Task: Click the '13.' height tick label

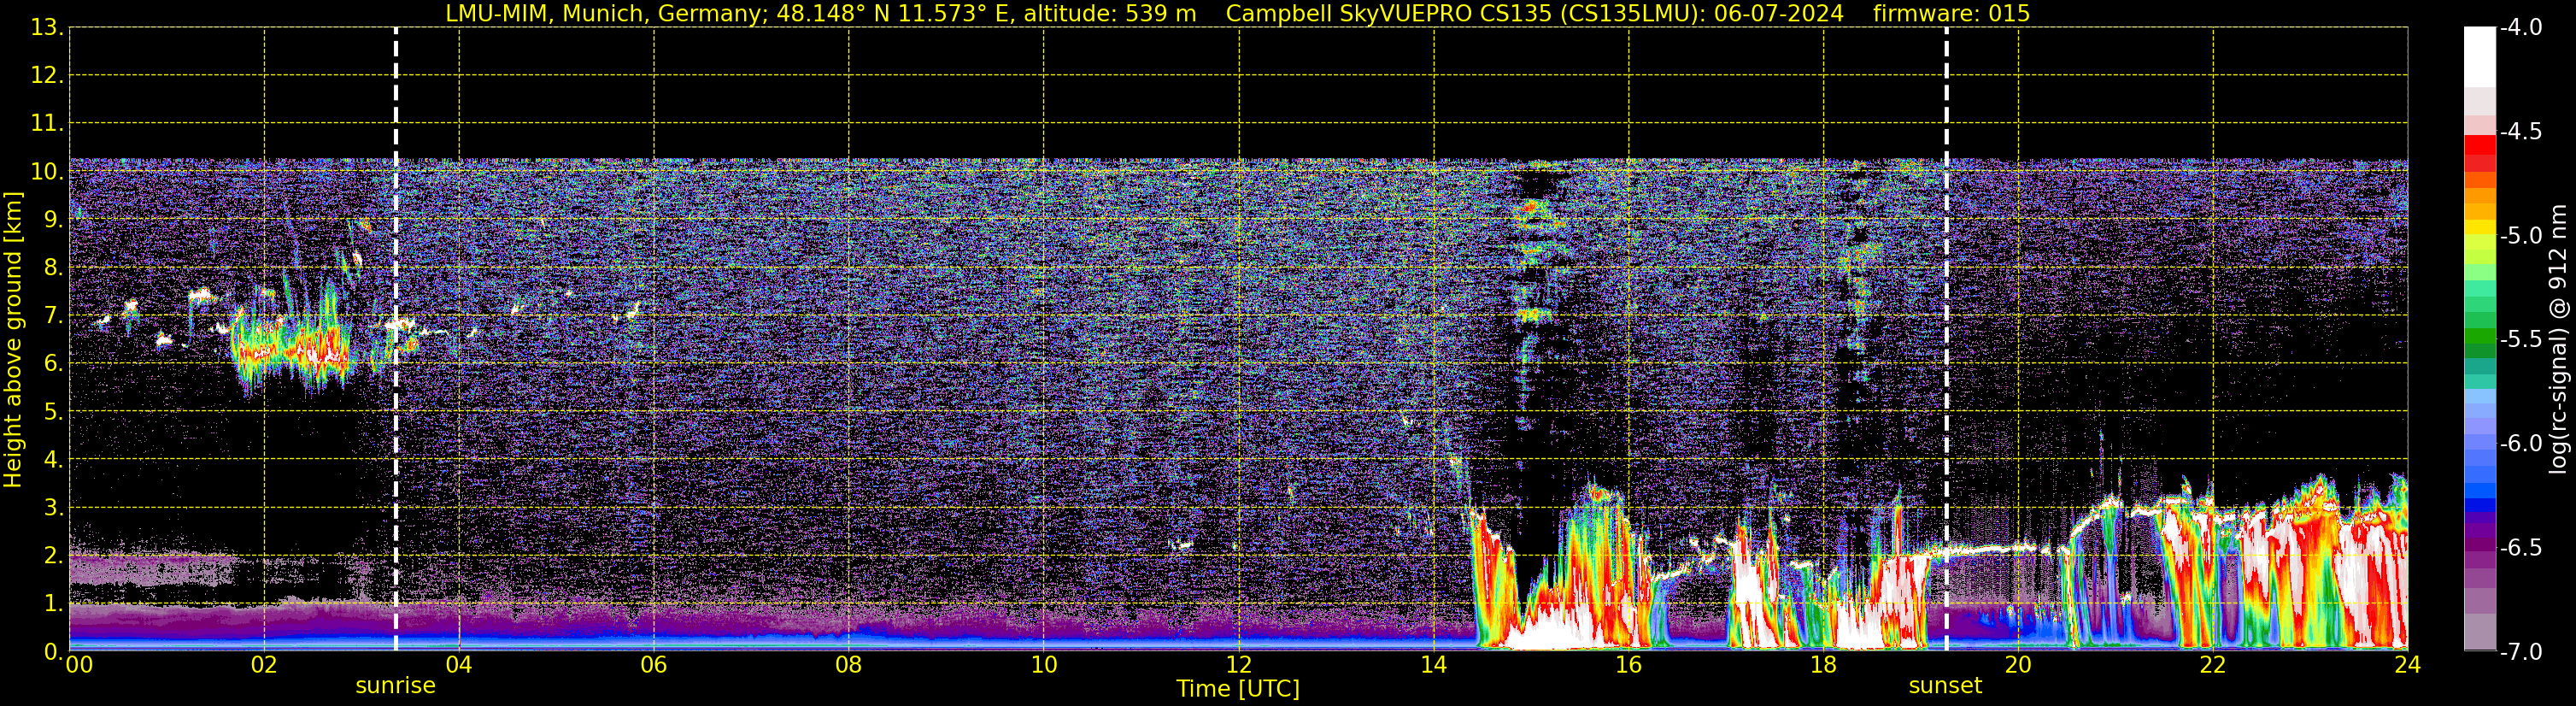Action: click(47, 28)
